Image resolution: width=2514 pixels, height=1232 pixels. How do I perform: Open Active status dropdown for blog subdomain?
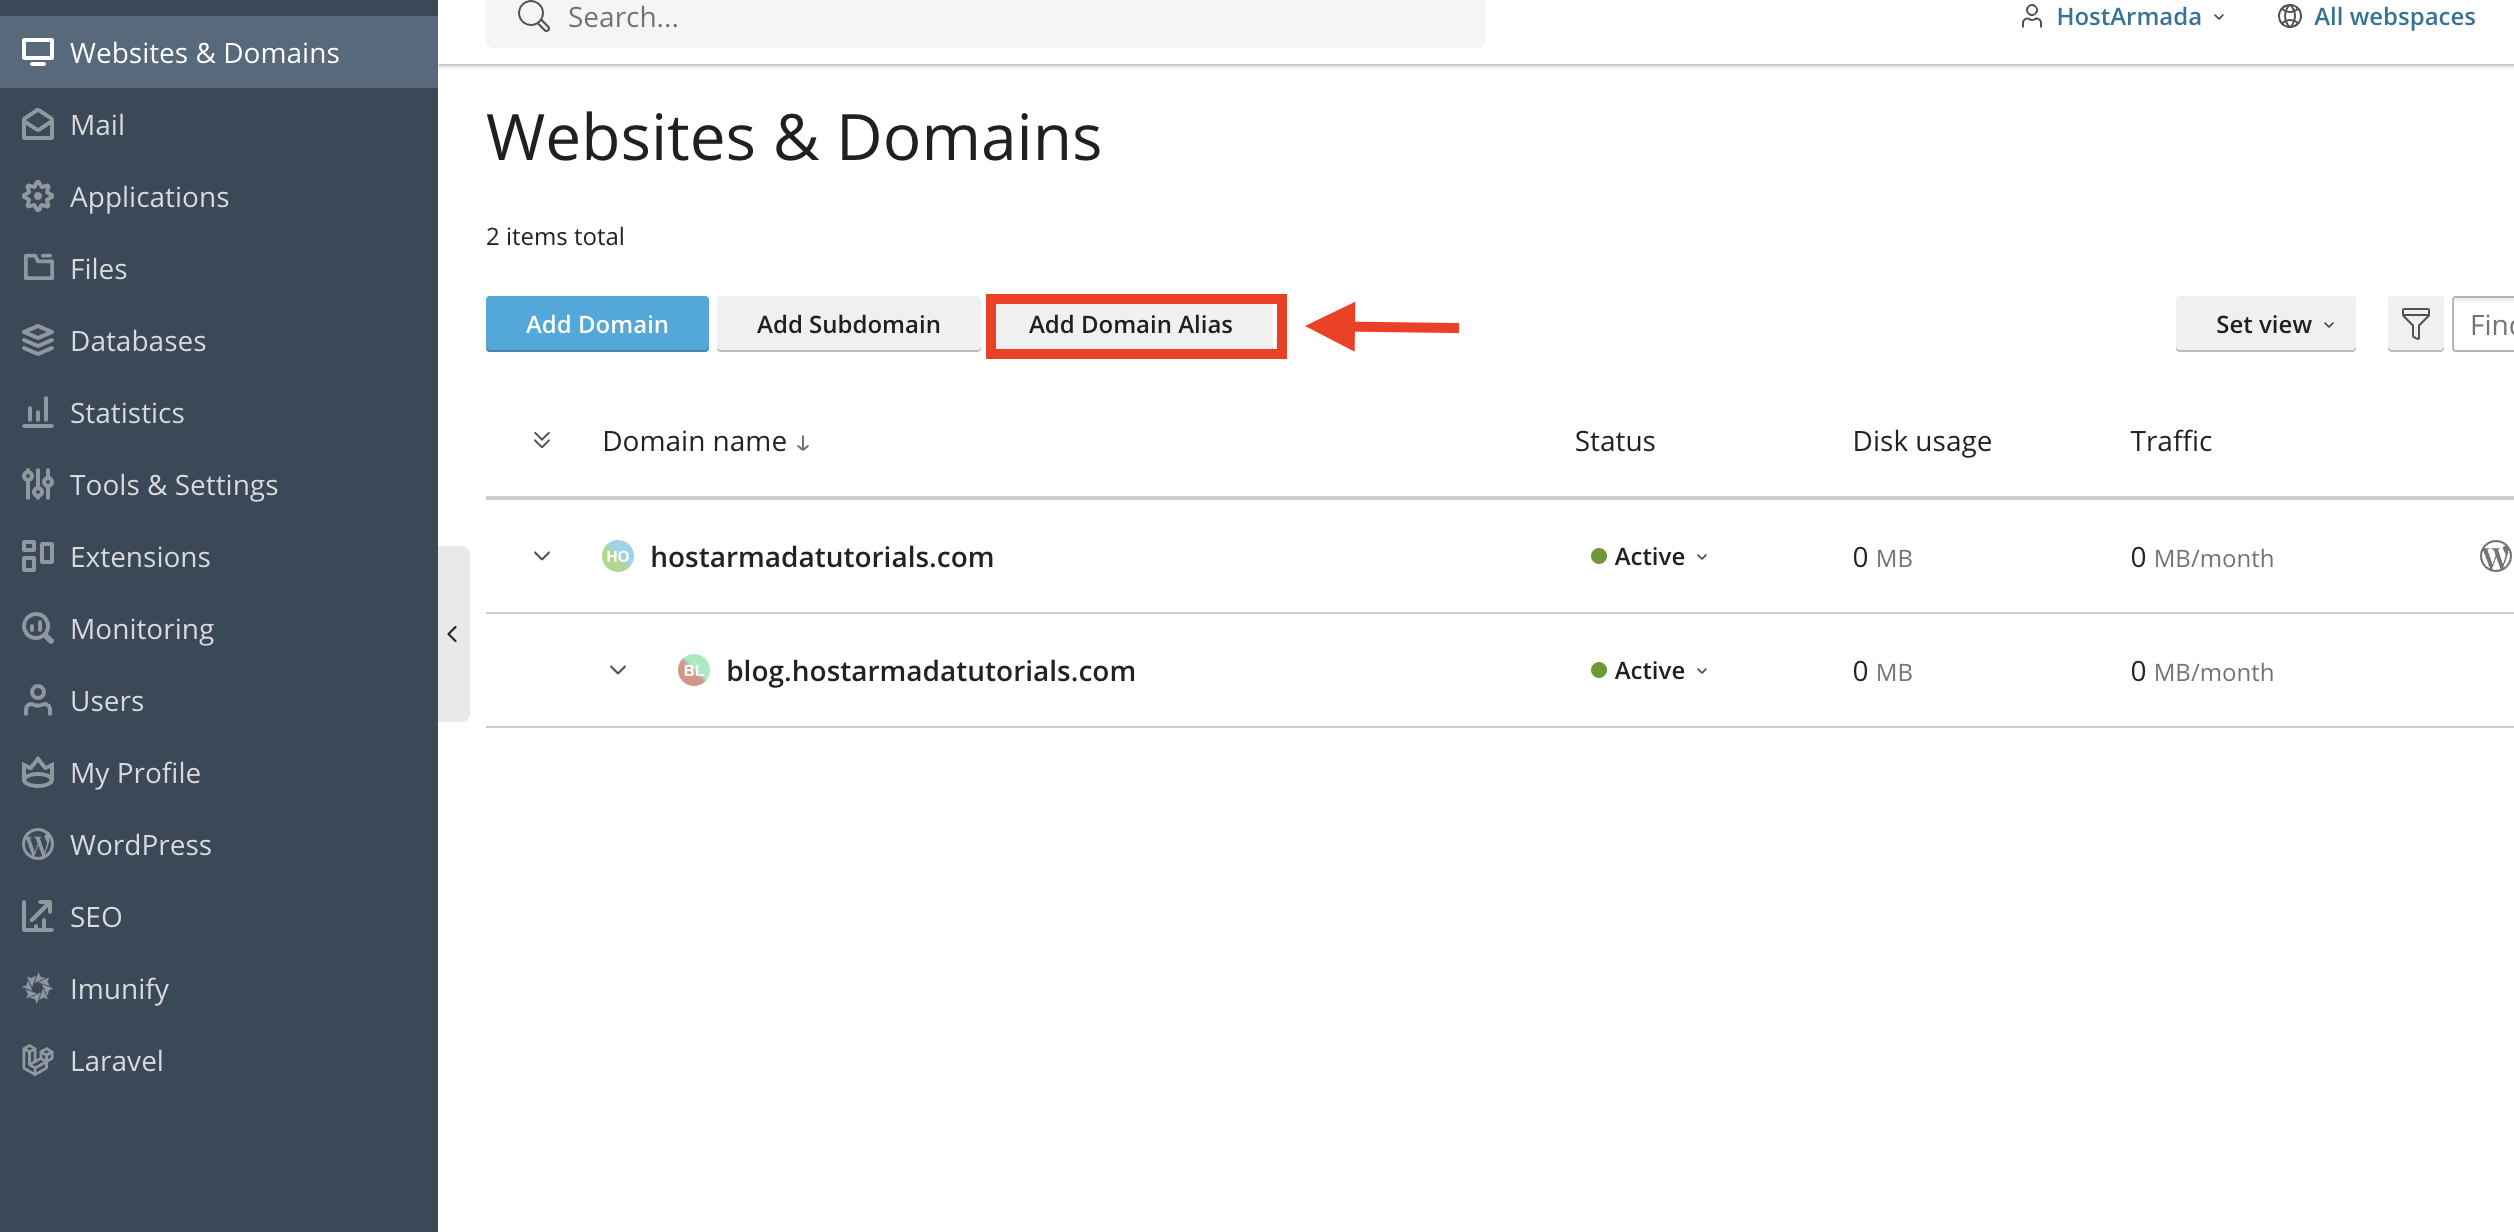(1649, 670)
